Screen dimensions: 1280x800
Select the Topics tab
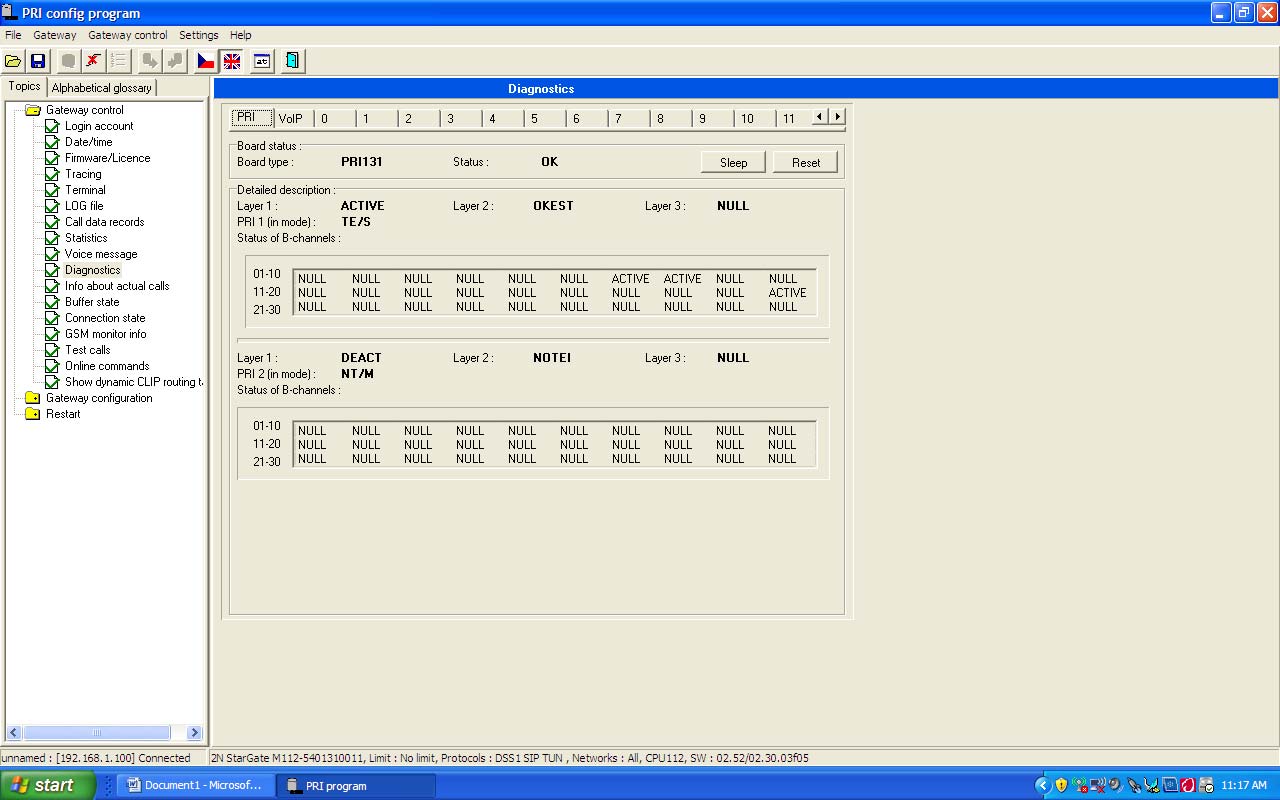(x=25, y=87)
